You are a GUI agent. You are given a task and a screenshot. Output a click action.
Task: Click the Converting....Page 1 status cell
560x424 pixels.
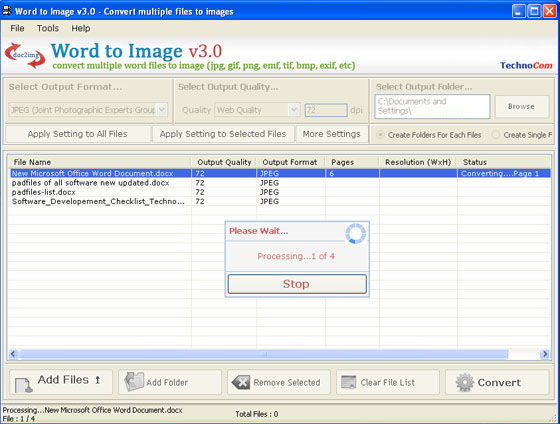point(504,173)
